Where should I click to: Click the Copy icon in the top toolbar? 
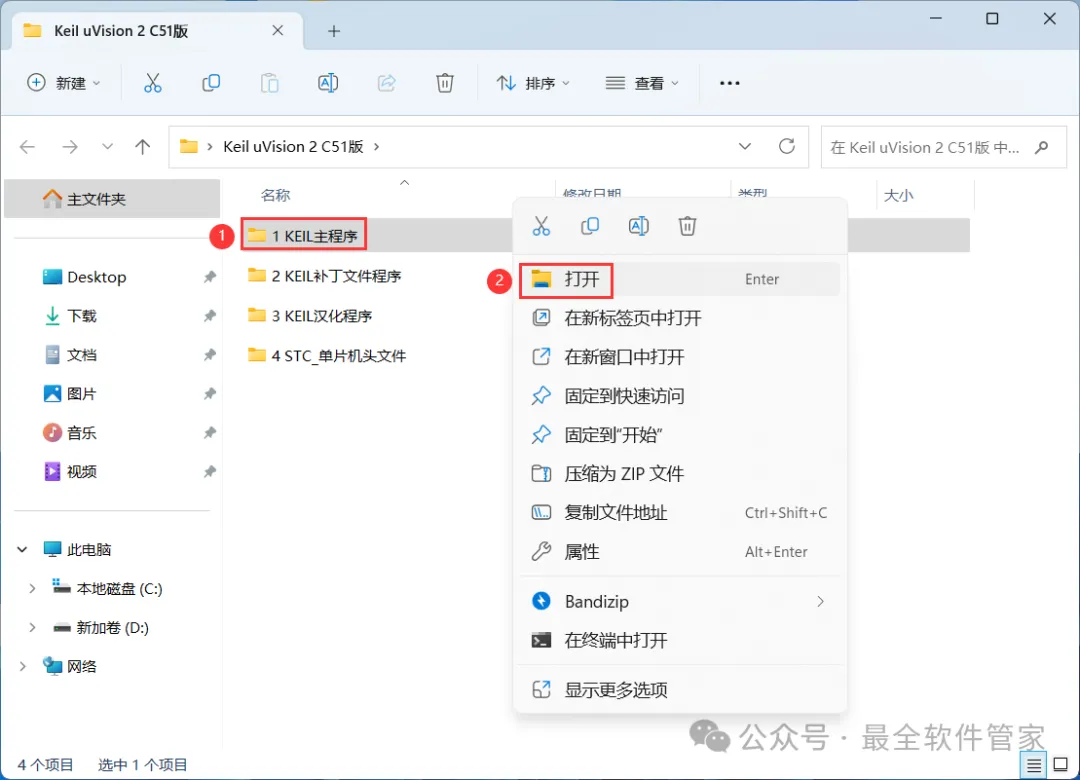211,83
